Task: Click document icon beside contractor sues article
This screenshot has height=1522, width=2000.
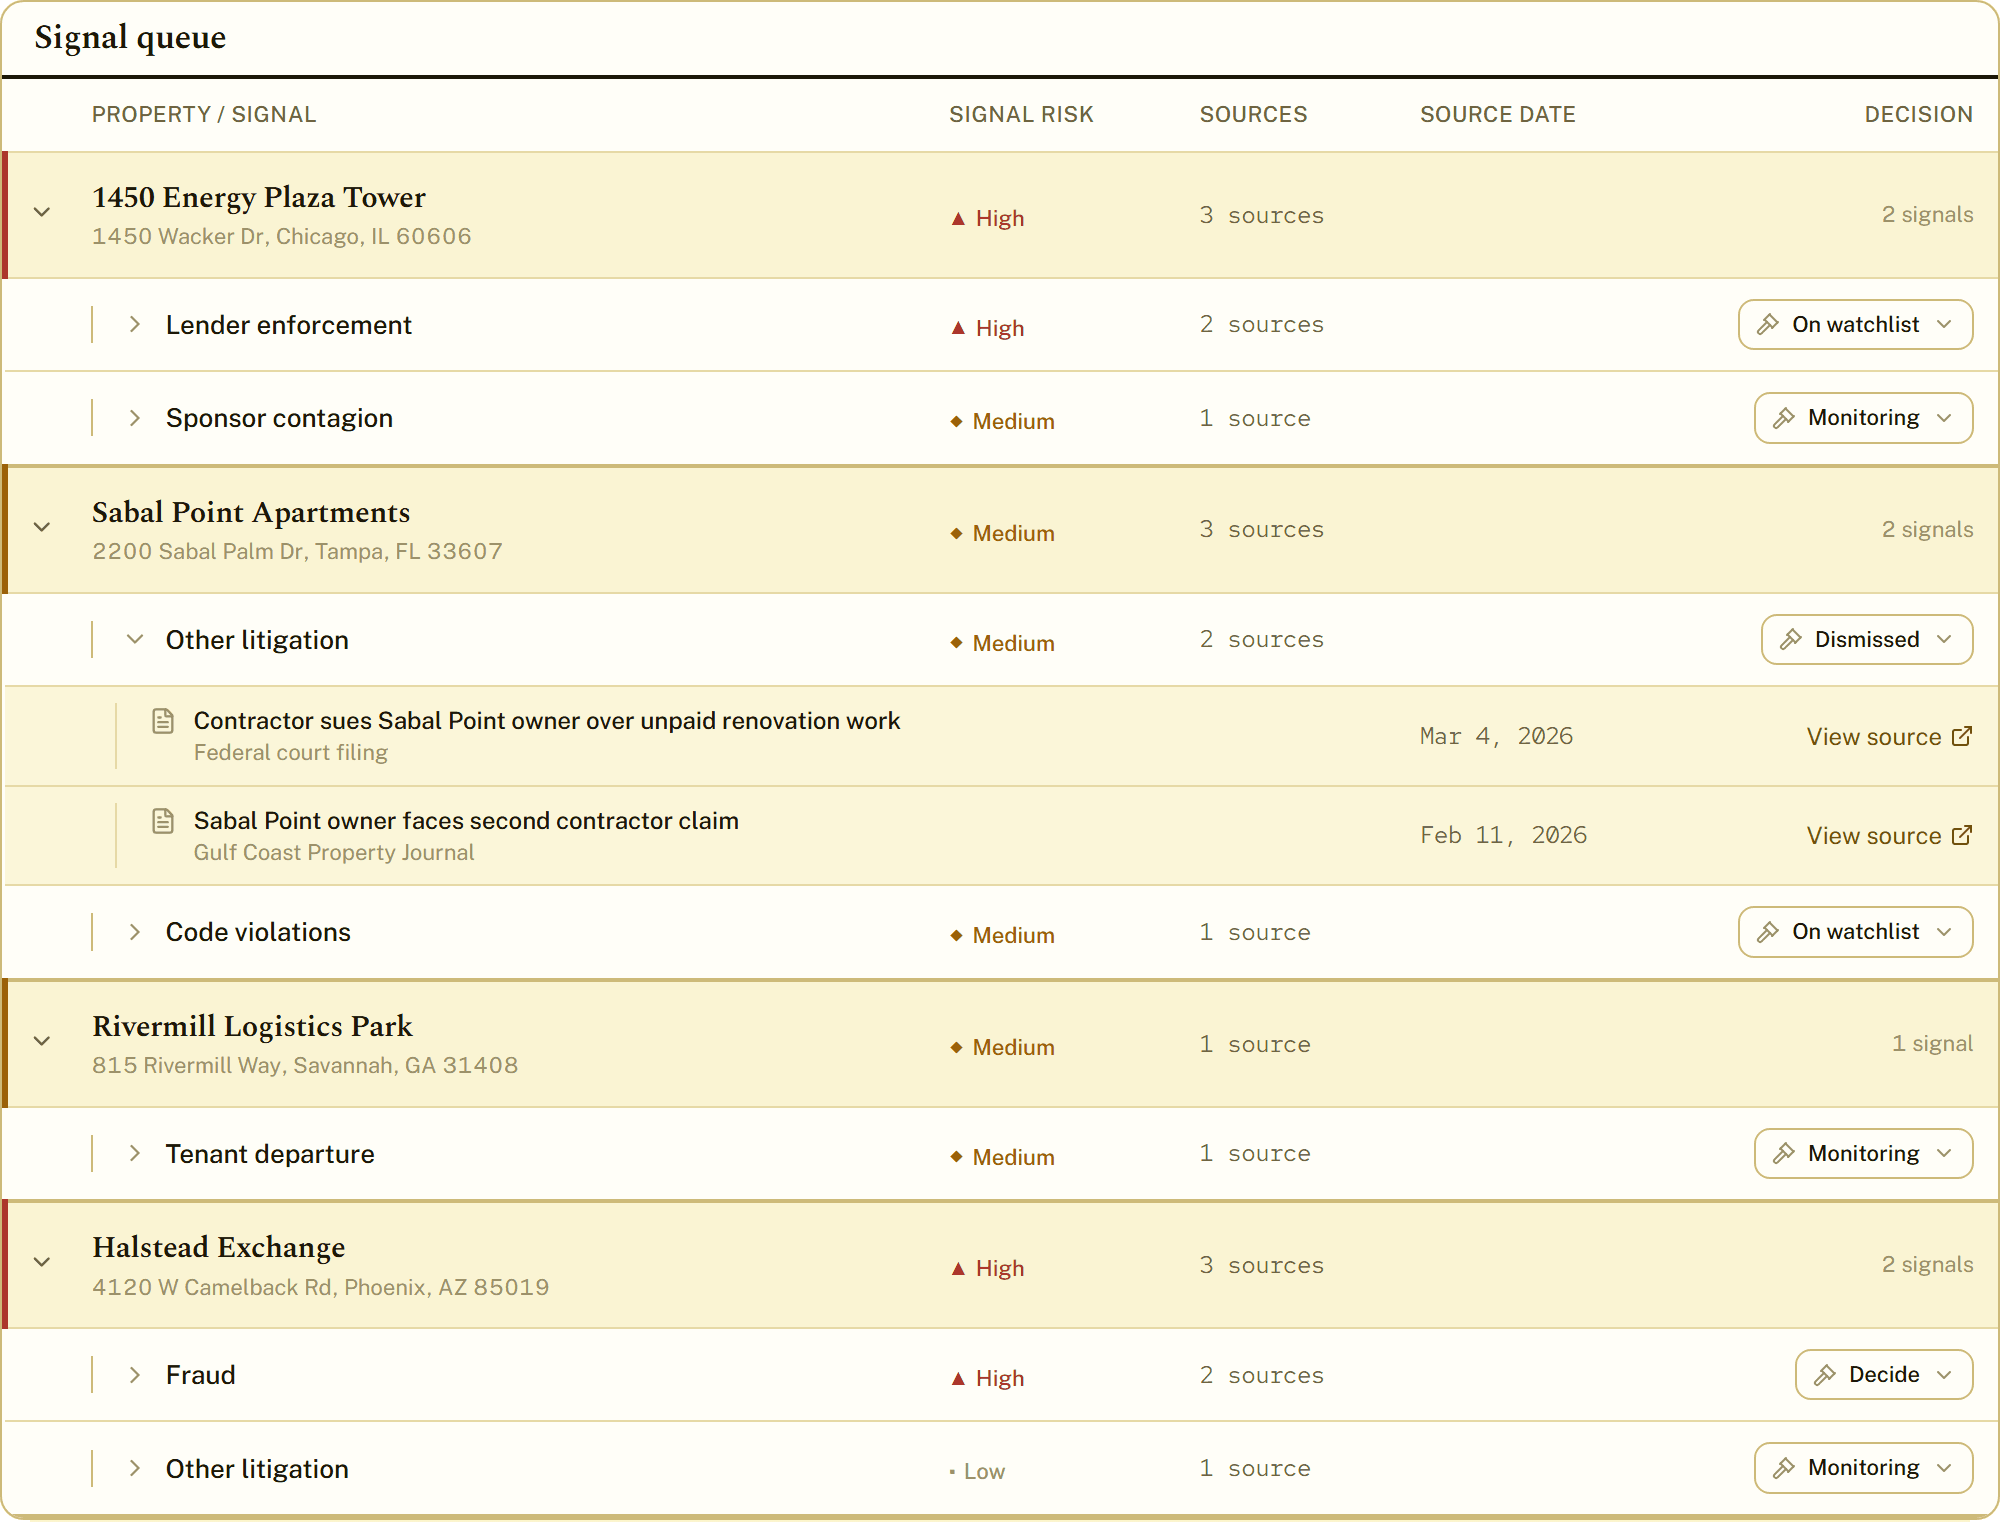Action: pyautogui.click(x=163, y=721)
